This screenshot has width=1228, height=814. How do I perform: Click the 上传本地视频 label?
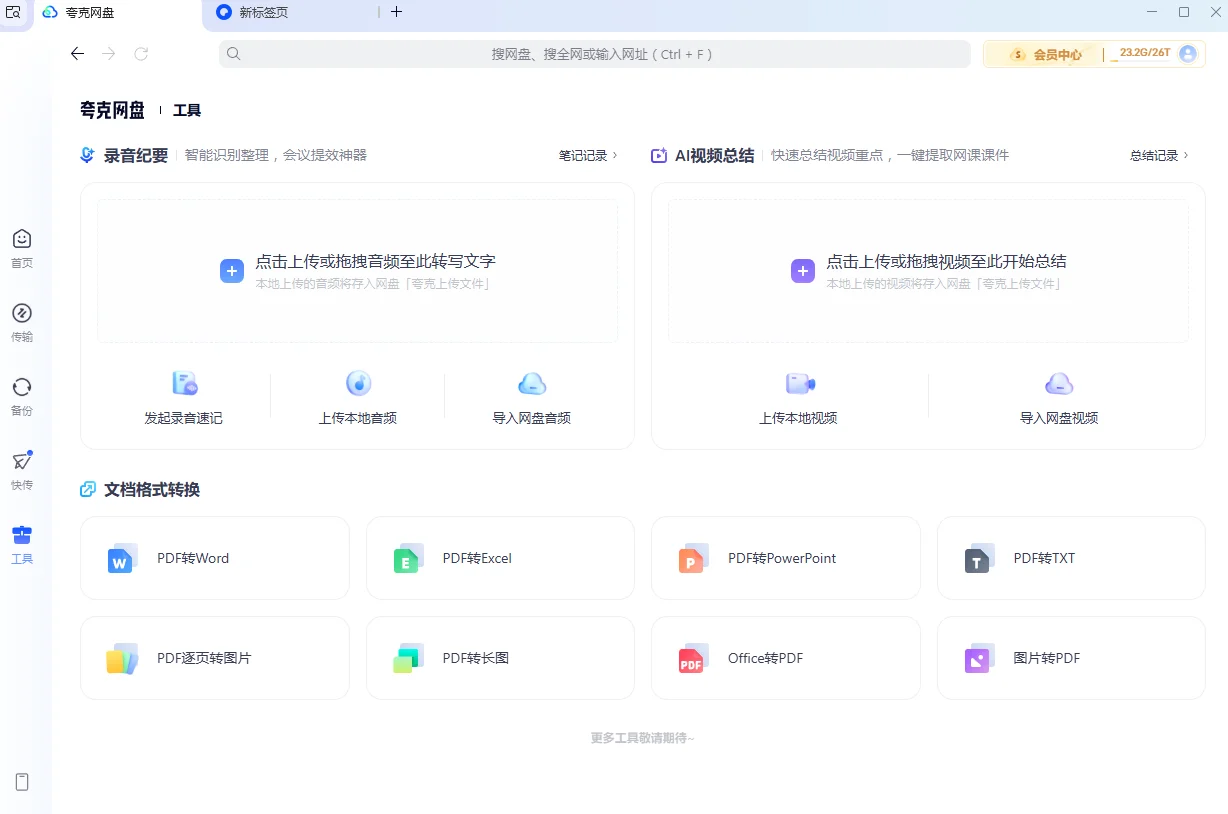click(799, 418)
